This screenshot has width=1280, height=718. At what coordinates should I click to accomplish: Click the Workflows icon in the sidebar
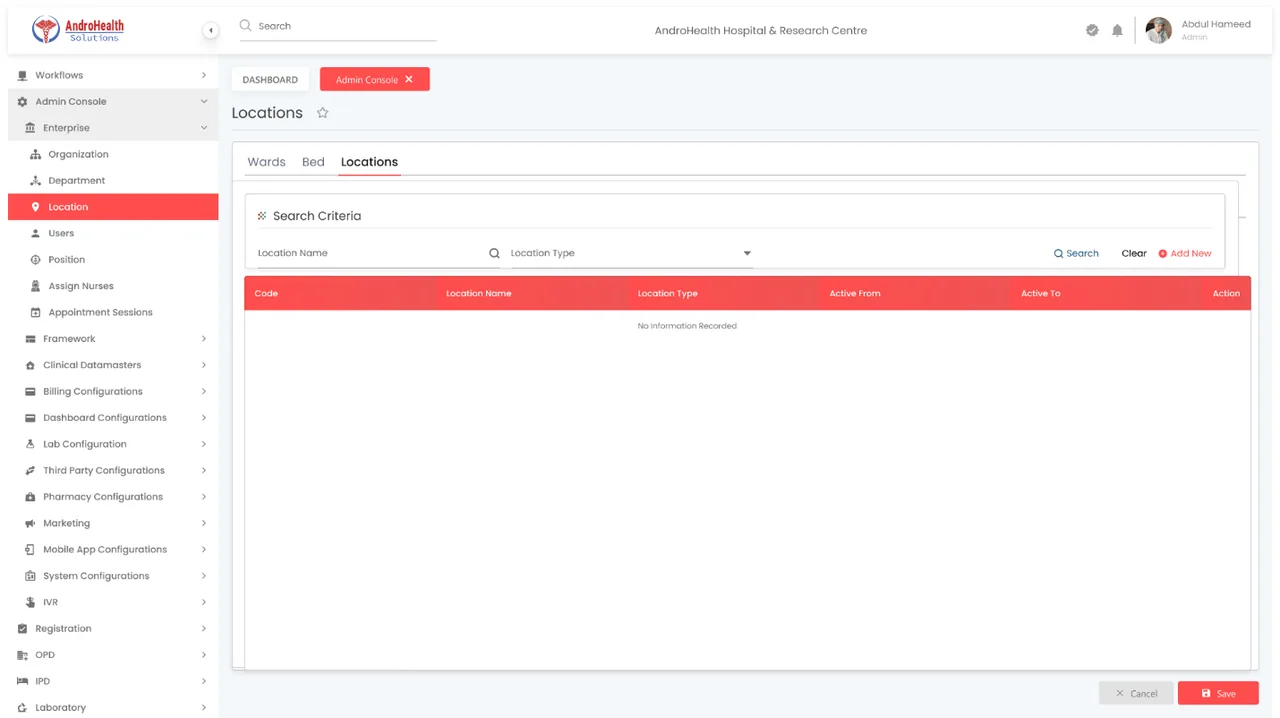(23, 75)
